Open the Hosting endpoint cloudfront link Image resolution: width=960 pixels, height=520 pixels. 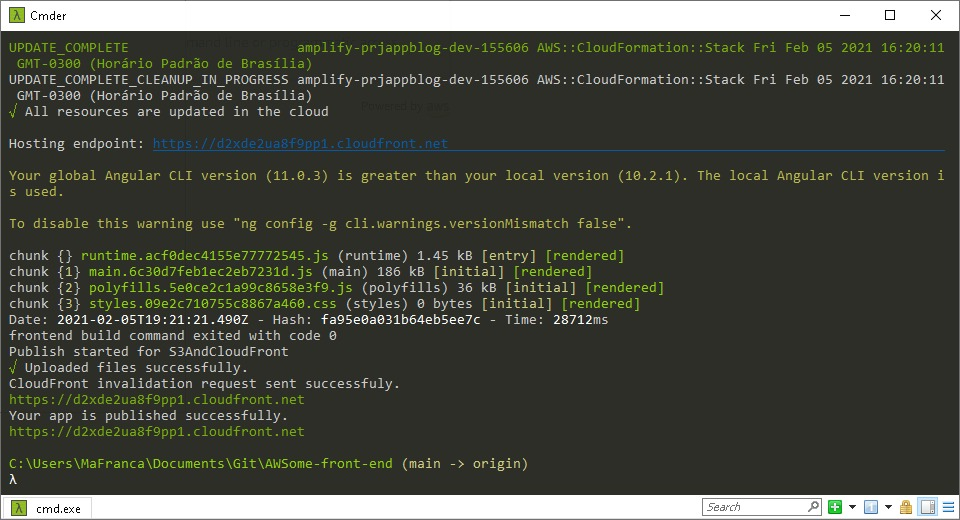pos(300,143)
